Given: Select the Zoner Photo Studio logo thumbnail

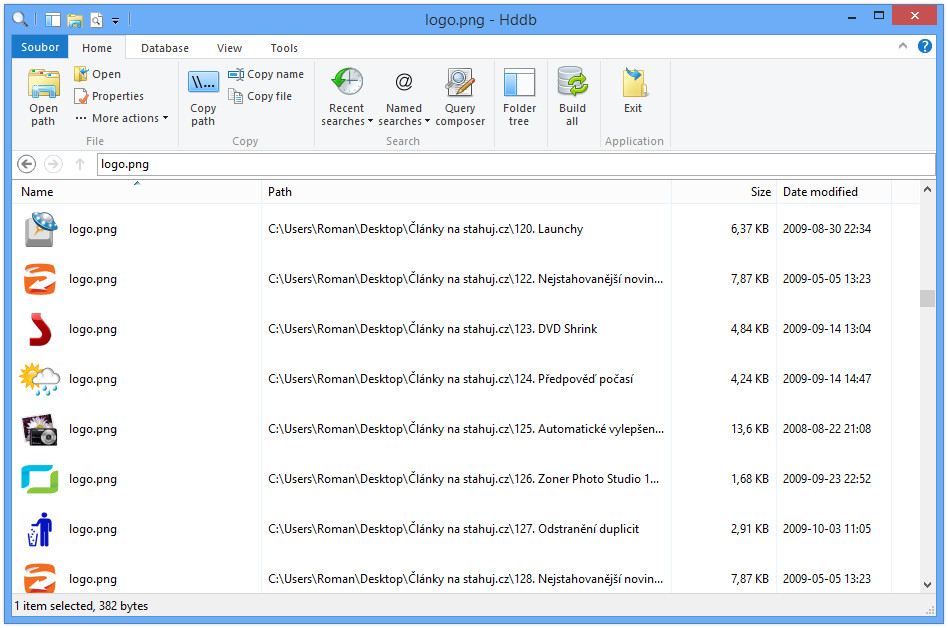Looking at the screenshot, I should [40, 479].
